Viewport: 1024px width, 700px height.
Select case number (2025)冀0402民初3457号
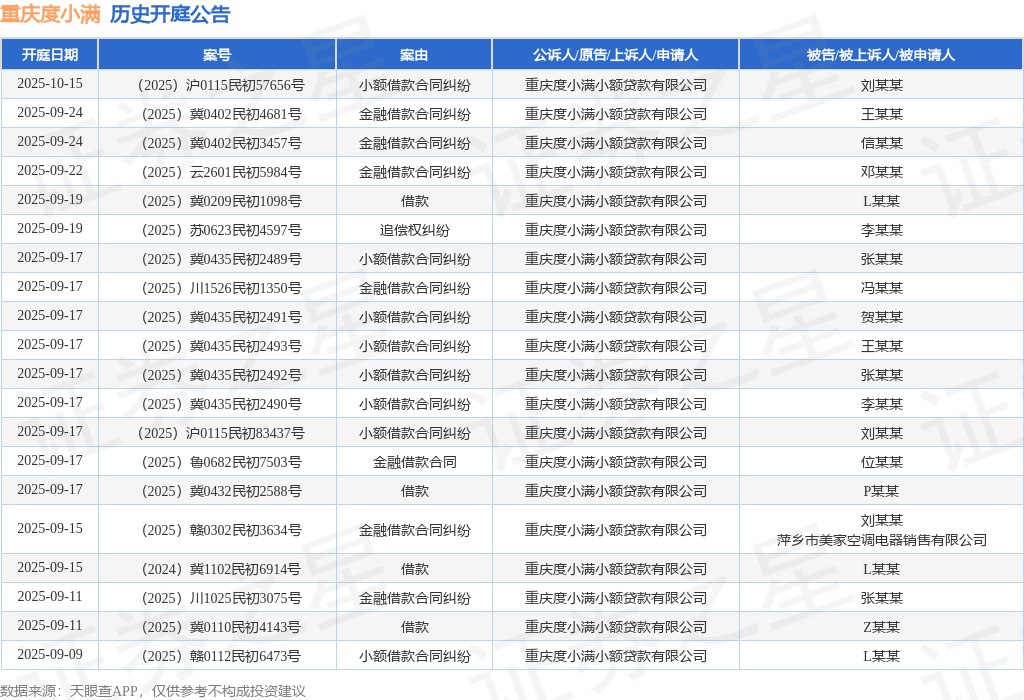[x=220, y=143]
